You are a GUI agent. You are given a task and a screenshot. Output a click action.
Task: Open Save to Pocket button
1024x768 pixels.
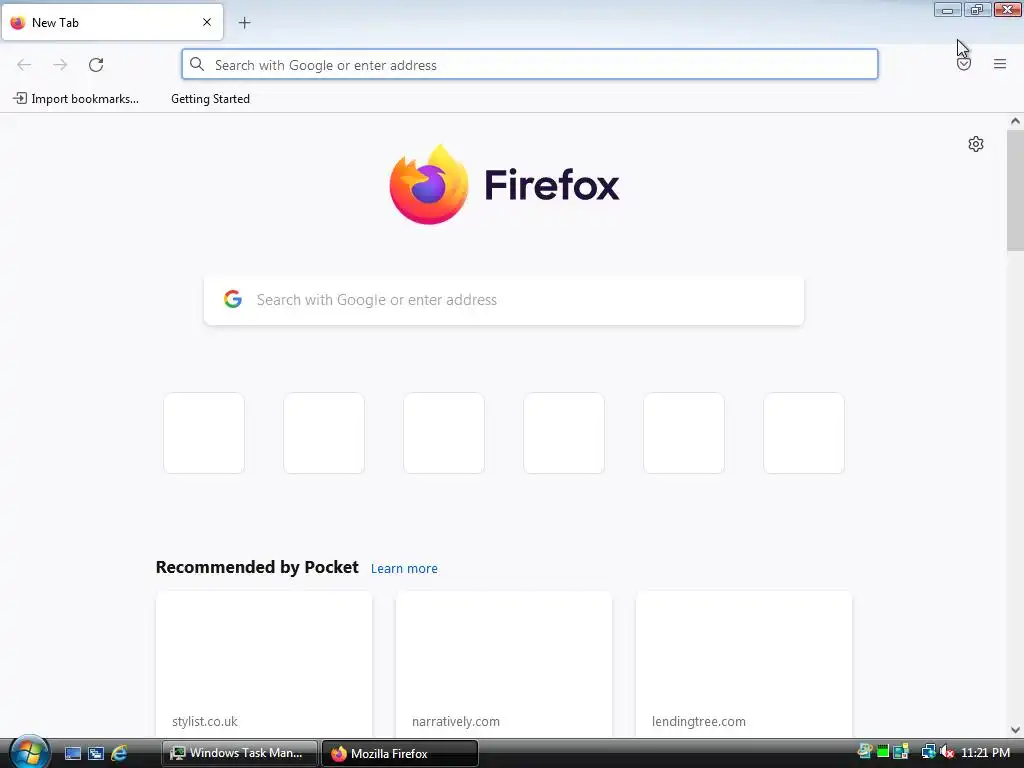pyautogui.click(x=964, y=64)
